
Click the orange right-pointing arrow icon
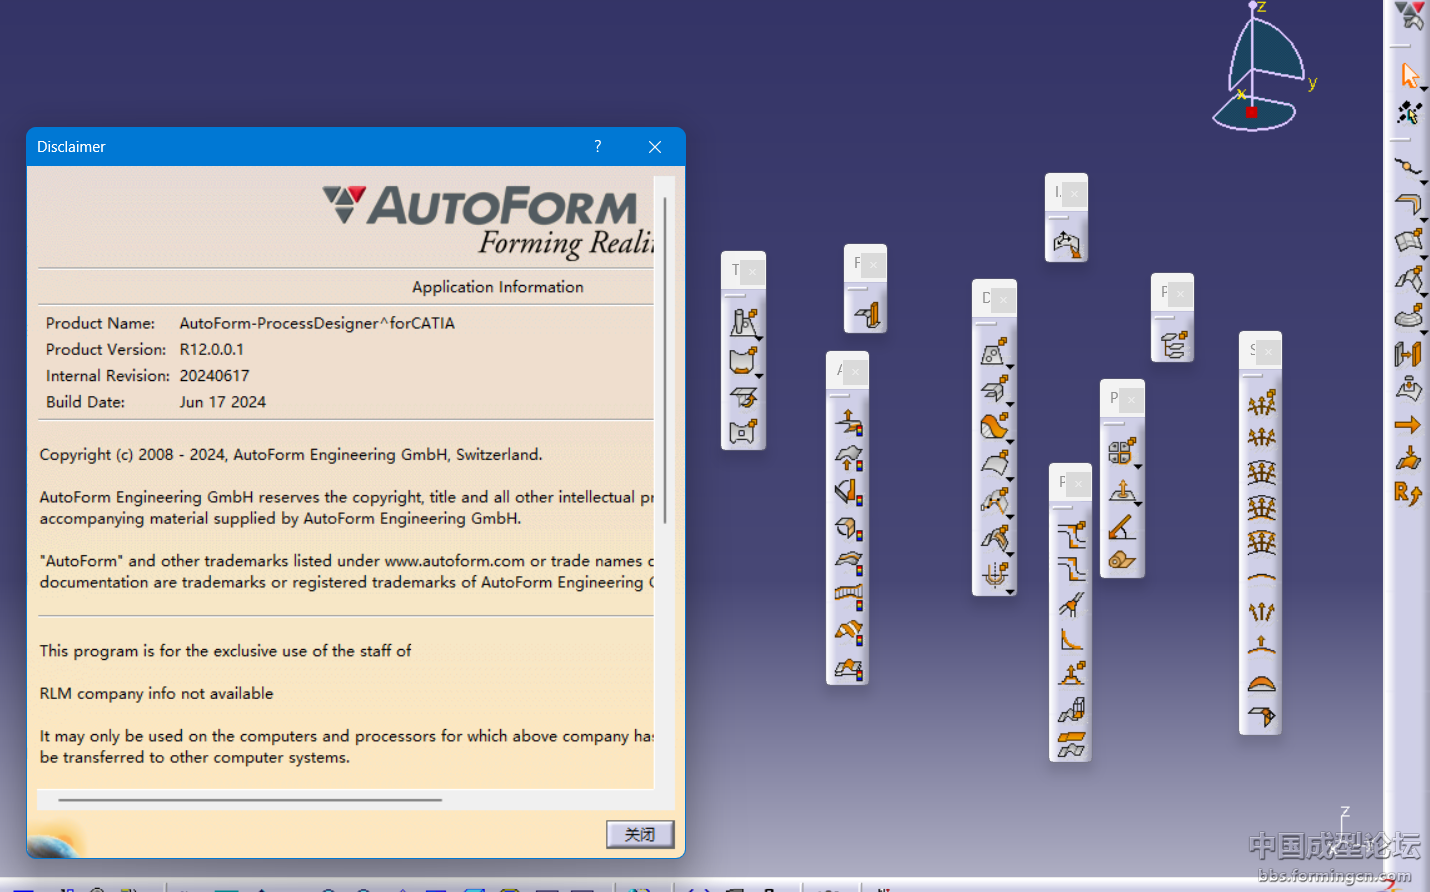coord(1408,425)
